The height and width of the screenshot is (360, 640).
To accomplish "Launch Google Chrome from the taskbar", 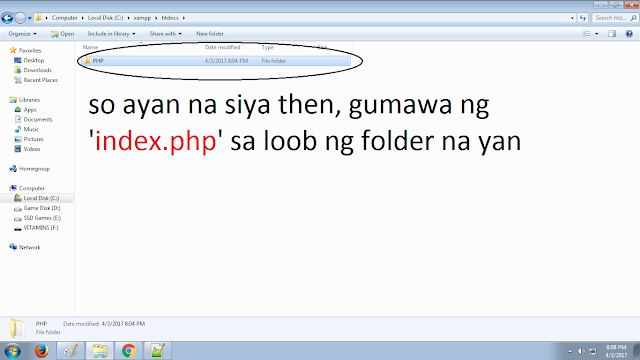I will (x=129, y=351).
